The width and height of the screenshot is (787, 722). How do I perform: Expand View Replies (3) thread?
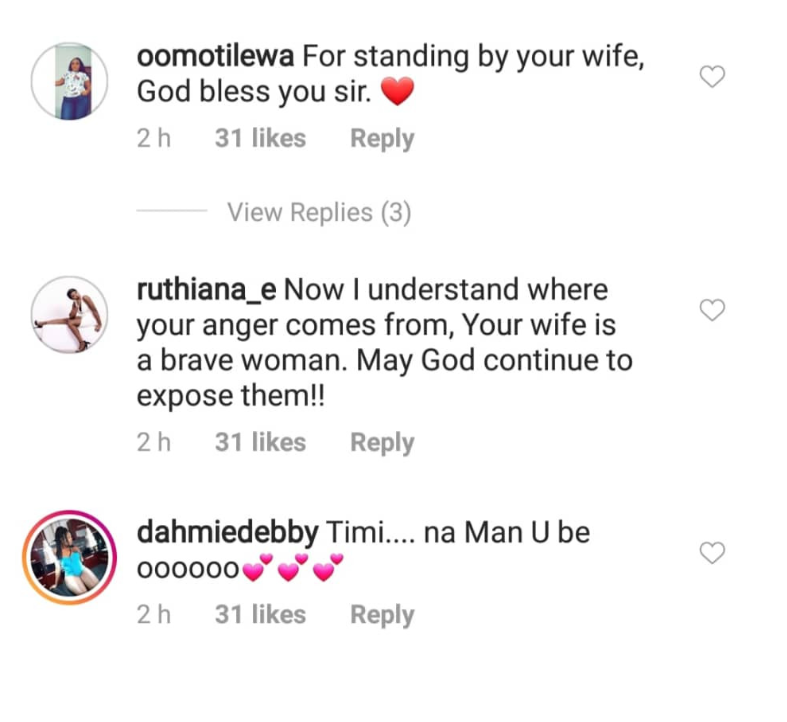(x=318, y=212)
